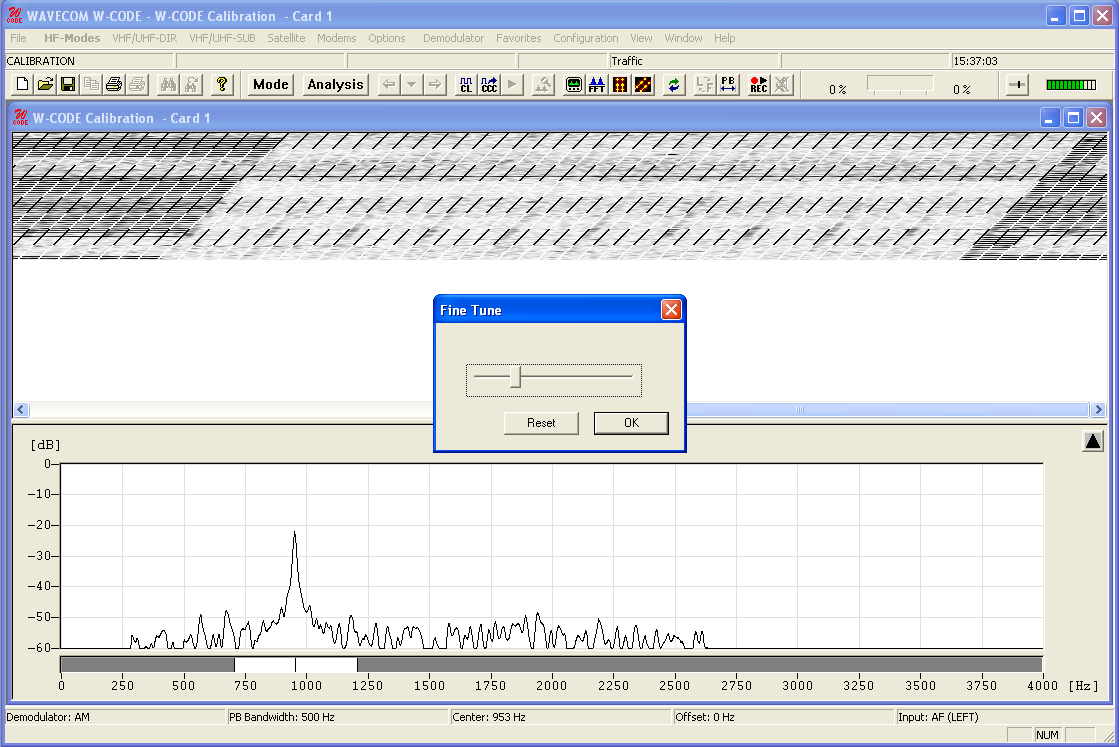Screen dimensions: 1119x747
Task: Click the oscilloscope display icon
Action: click(x=574, y=85)
